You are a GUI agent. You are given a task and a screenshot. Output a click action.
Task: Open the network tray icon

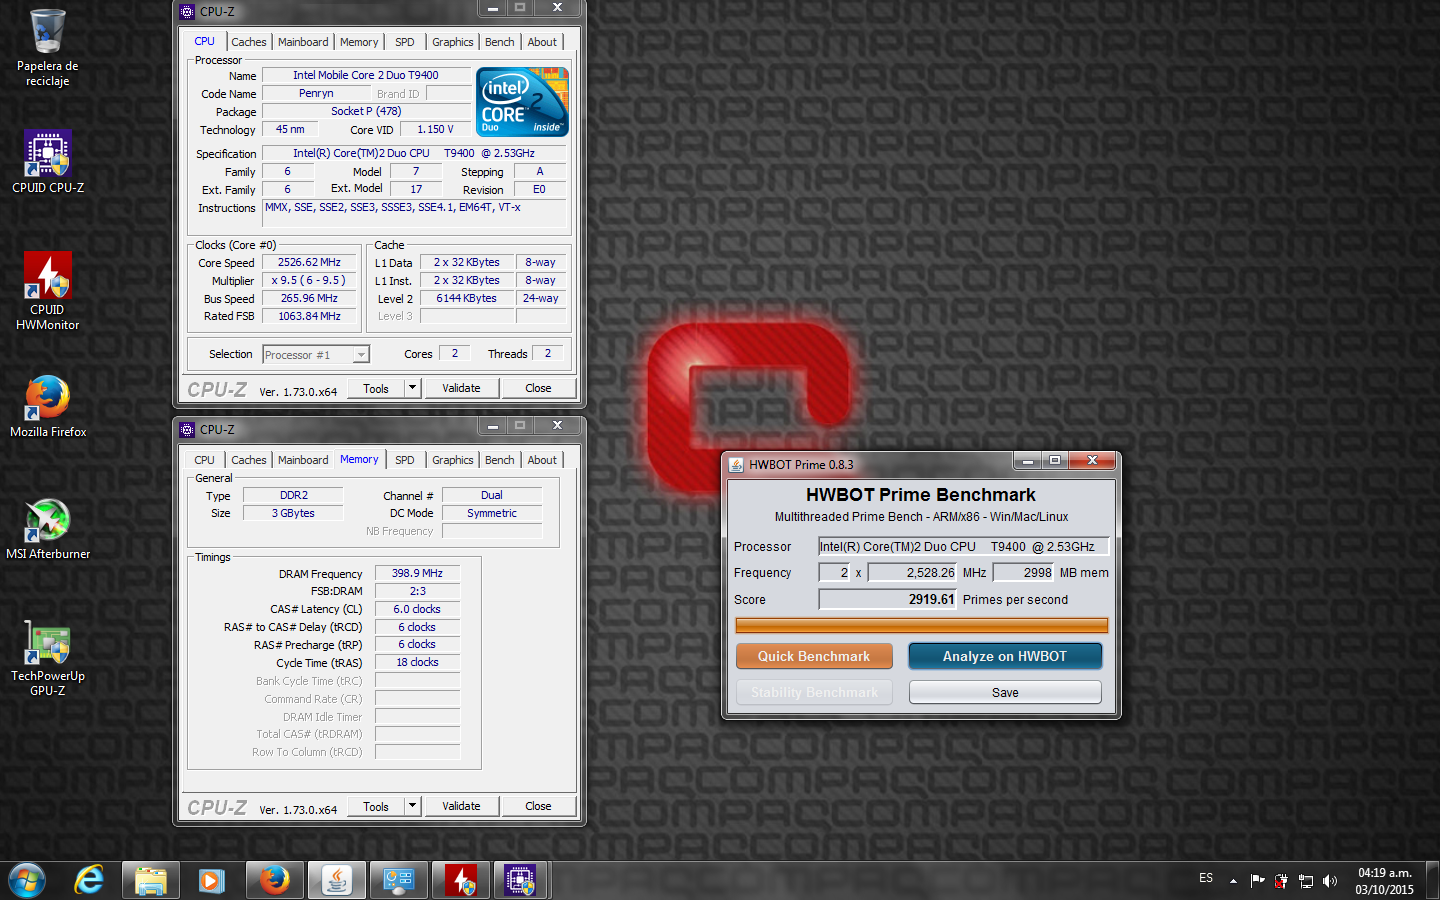[1306, 881]
